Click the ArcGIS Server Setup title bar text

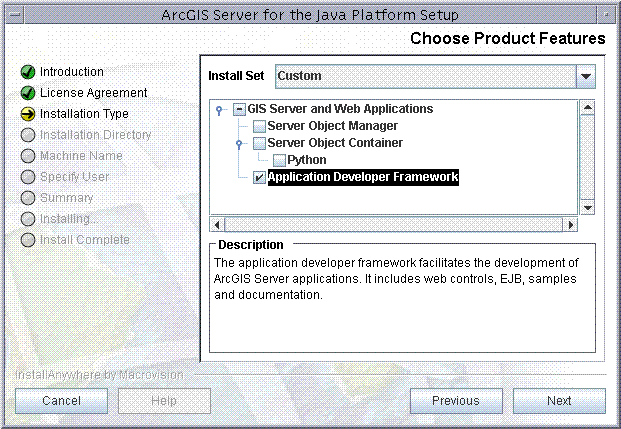pyautogui.click(x=310, y=15)
